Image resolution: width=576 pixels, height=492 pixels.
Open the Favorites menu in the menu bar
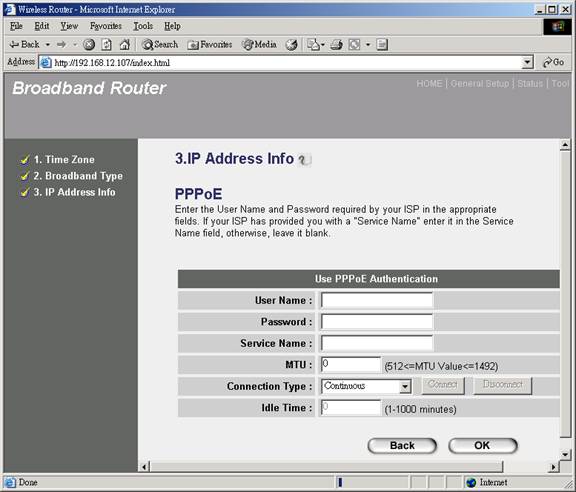pyautogui.click(x=106, y=26)
